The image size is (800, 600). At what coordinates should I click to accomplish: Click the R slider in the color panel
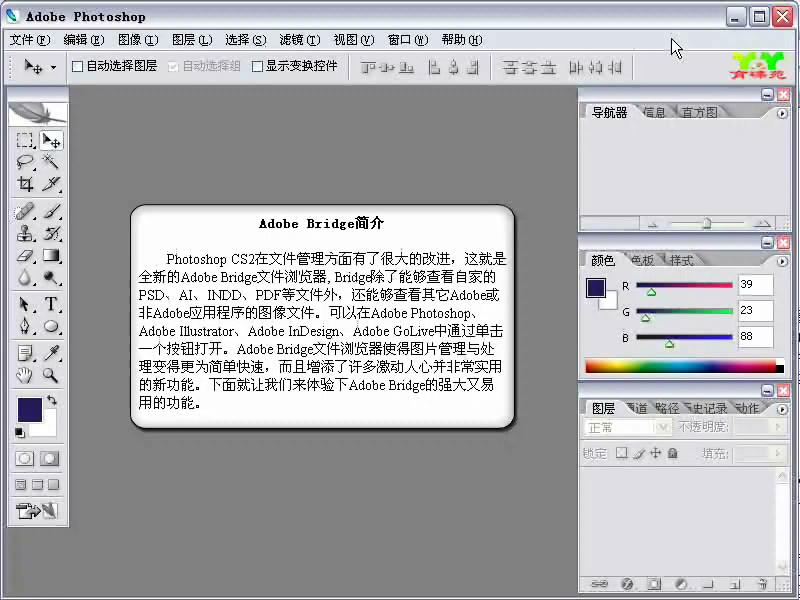pyautogui.click(x=684, y=286)
